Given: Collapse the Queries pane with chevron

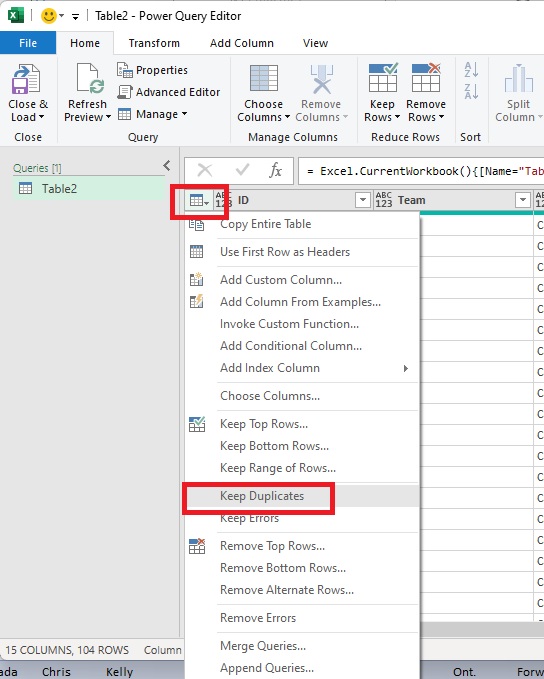Looking at the screenshot, I should (167, 165).
